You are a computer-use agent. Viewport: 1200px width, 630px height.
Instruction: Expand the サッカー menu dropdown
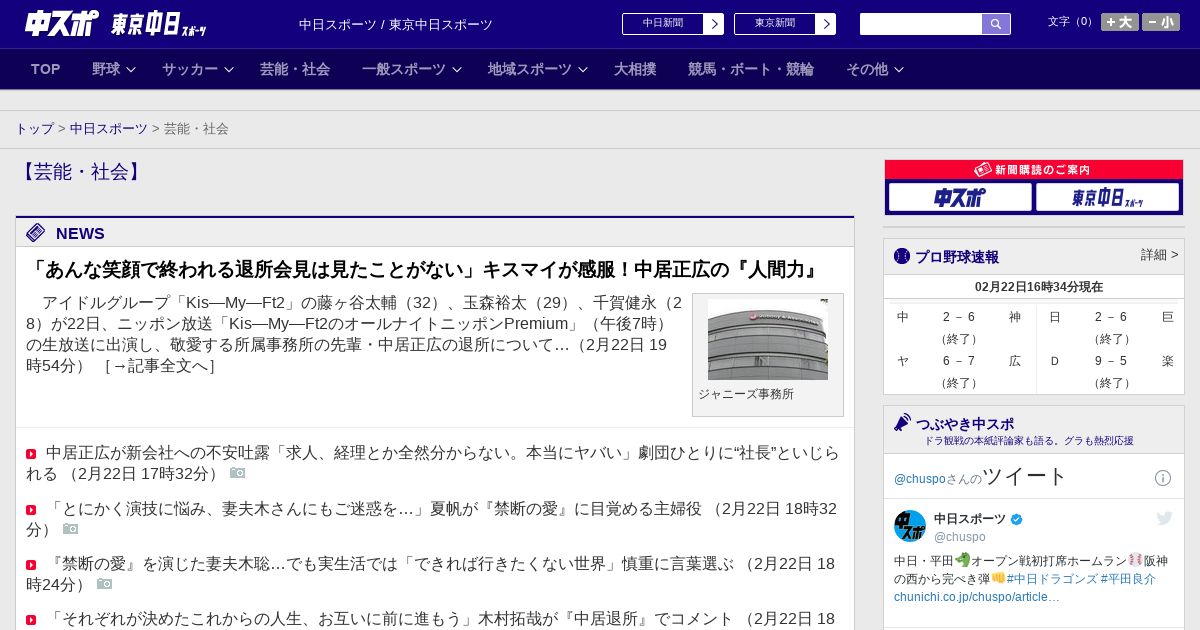click(x=198, y=69)
